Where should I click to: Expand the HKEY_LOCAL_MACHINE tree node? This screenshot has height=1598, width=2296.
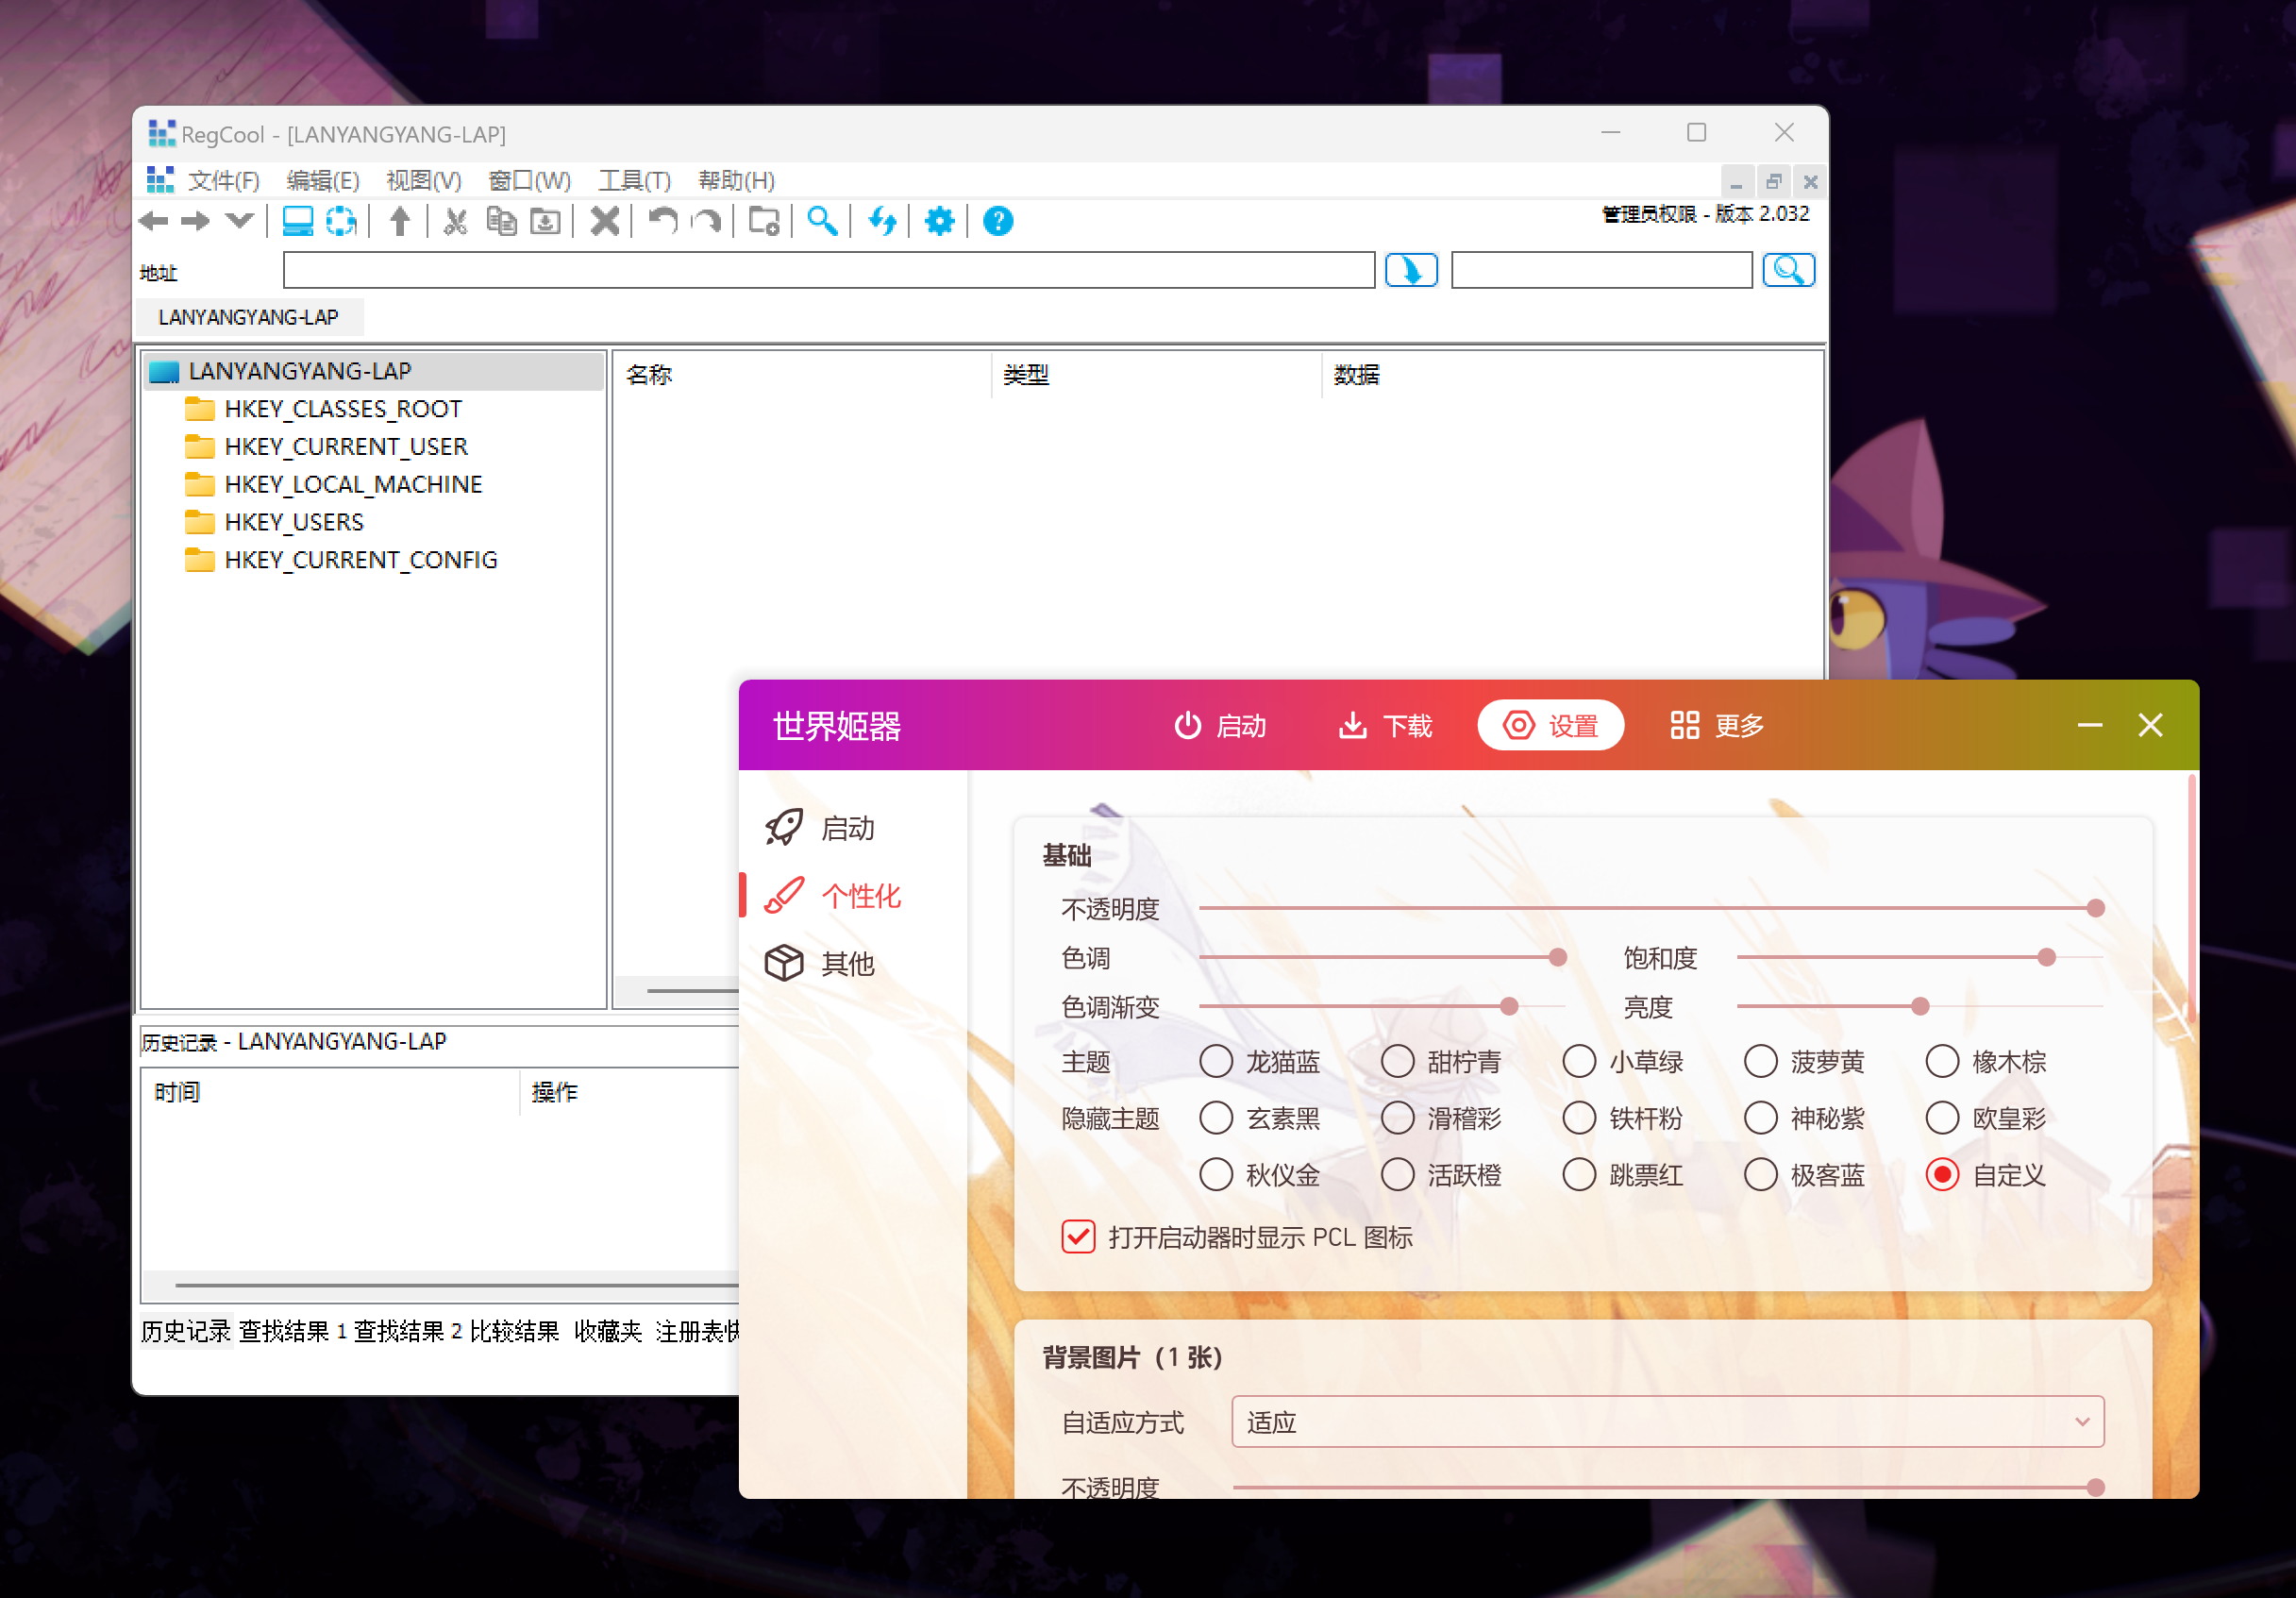pyautogui.click(x=352, y=484)
